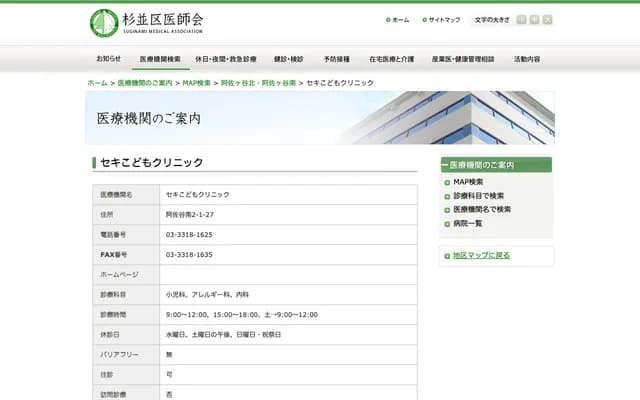
Task: Click the Suginami Medical Association logo
Action: pos(146,23)
